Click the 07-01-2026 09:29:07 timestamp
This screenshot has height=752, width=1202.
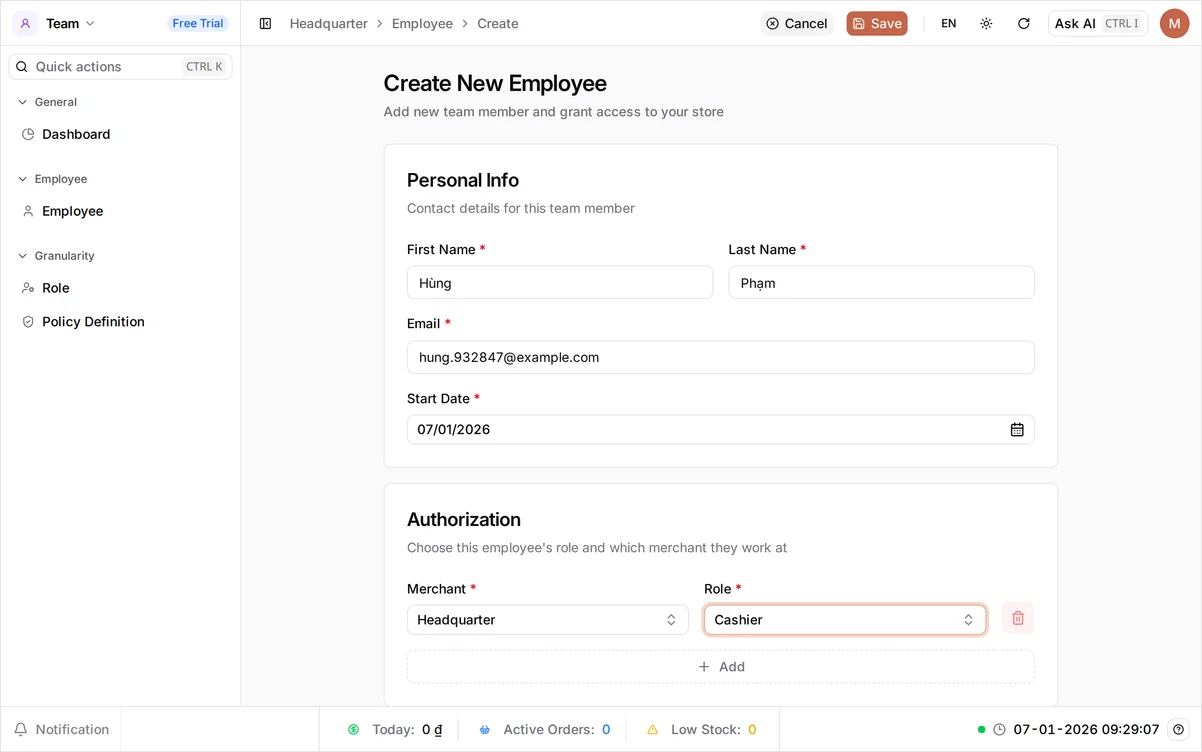1087,730
